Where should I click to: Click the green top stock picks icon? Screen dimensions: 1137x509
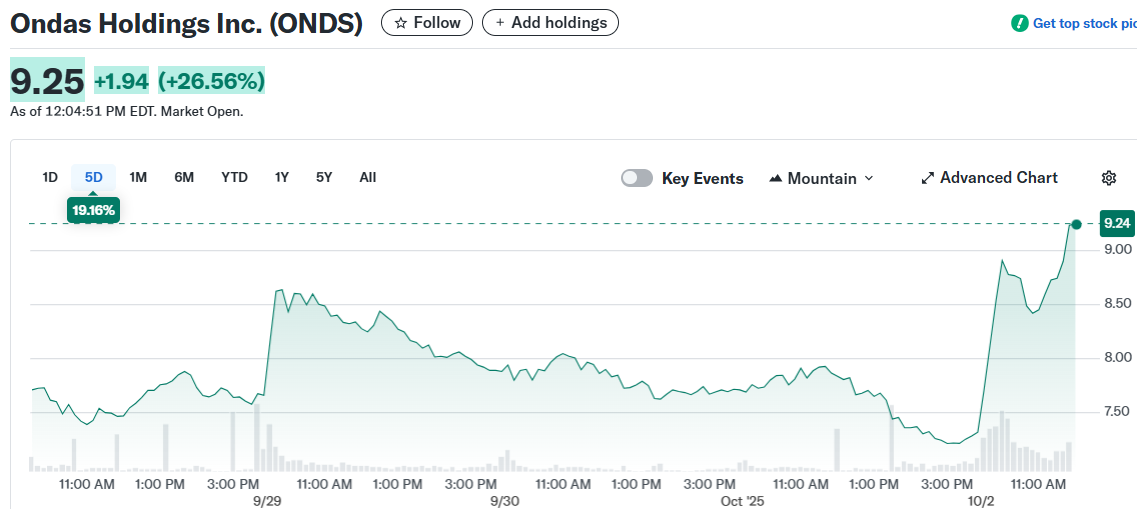(1019, 23)
